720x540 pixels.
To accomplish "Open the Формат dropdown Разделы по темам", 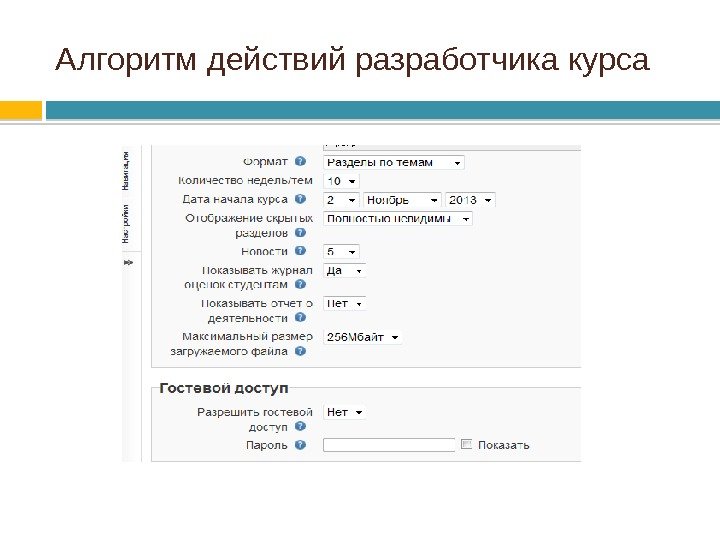I will [x=394, y=163].
